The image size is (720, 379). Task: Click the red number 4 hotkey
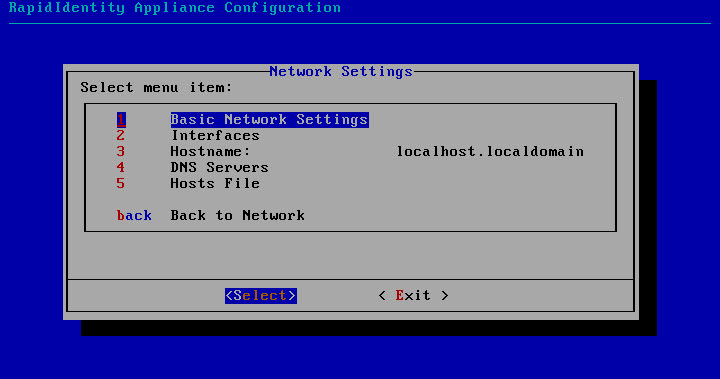(121, 168)
